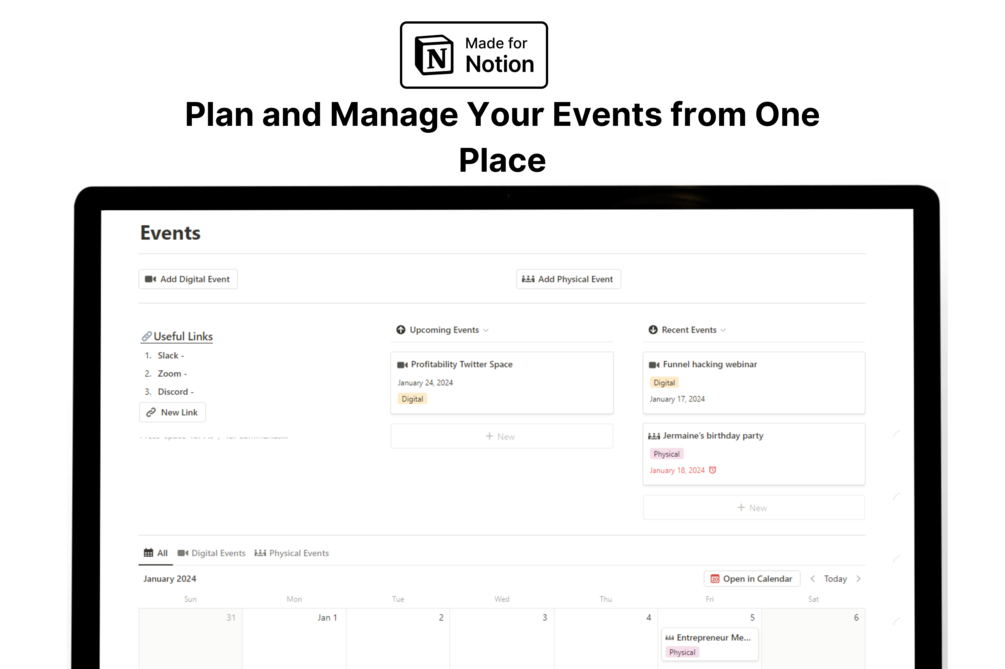Expand the Recent Events view dropdown

point(723,330)
